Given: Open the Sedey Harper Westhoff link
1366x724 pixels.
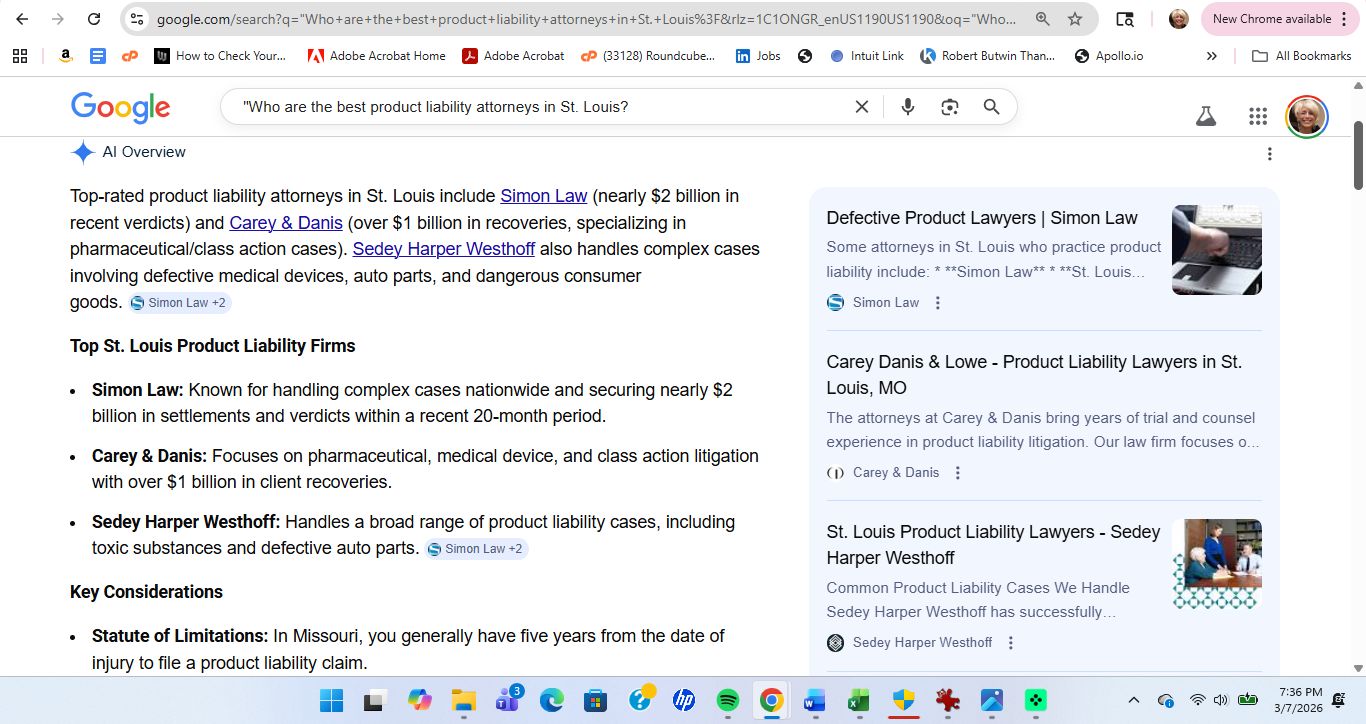Looking at the screenshot, I should pyautogui.click(x=444, y=249).
